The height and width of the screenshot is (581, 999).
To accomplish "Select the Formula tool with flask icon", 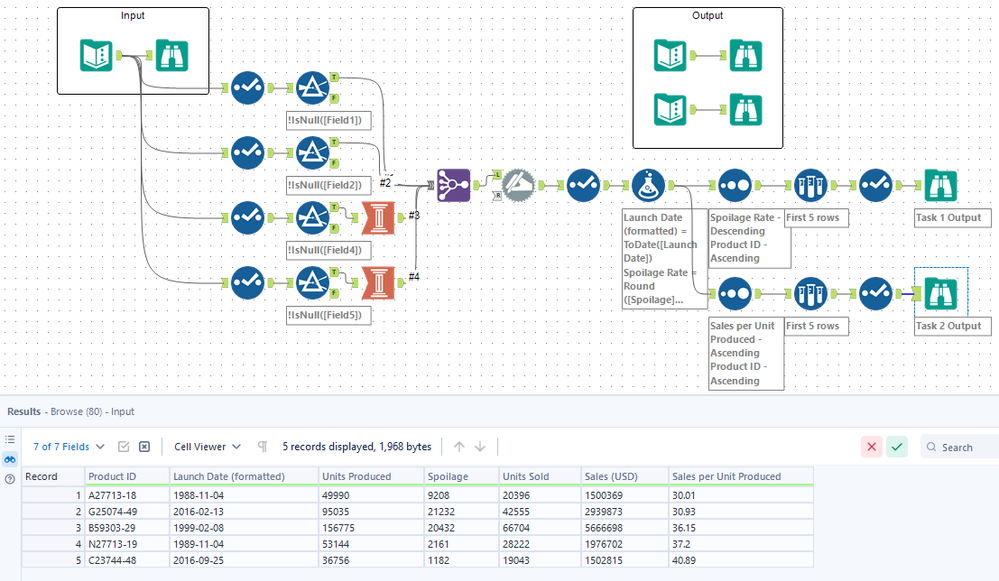I will [649, 185].
